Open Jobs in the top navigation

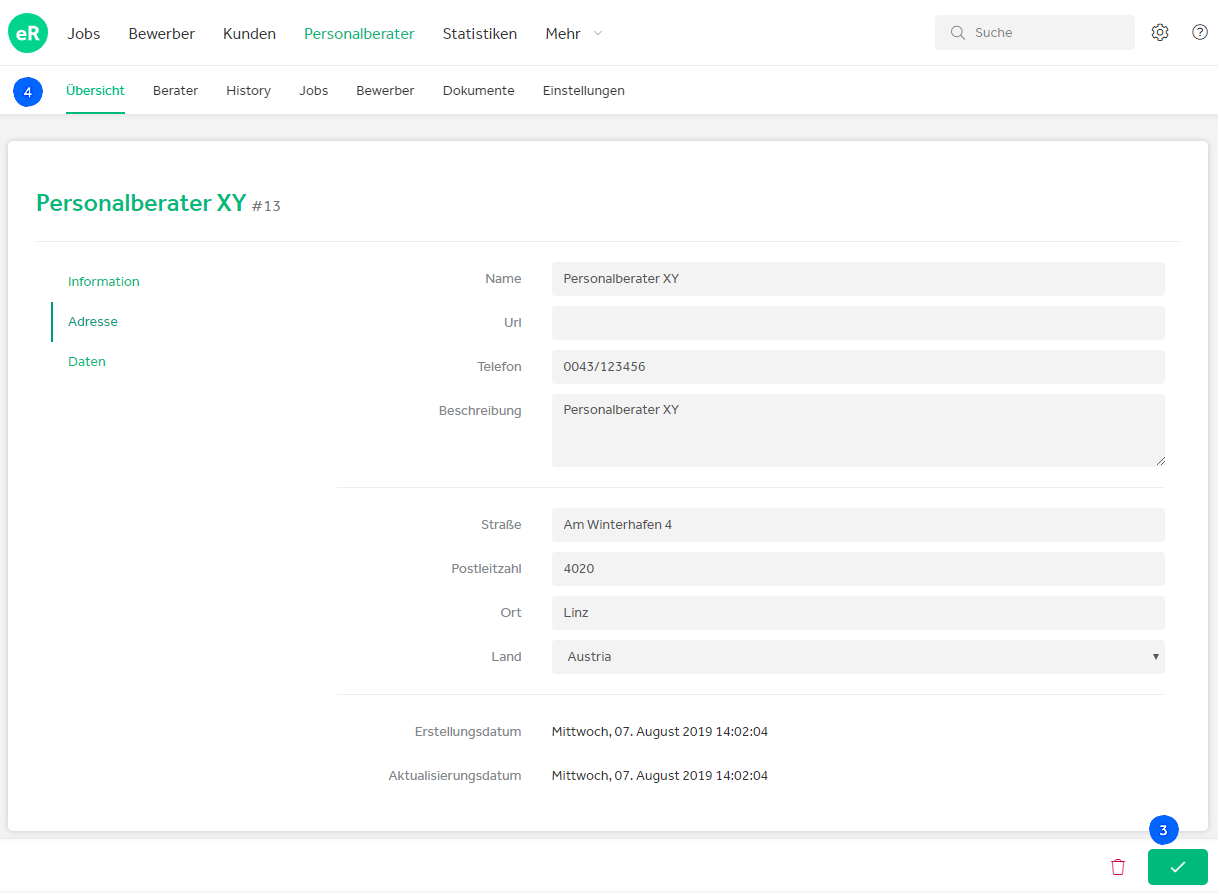point(84,33)
